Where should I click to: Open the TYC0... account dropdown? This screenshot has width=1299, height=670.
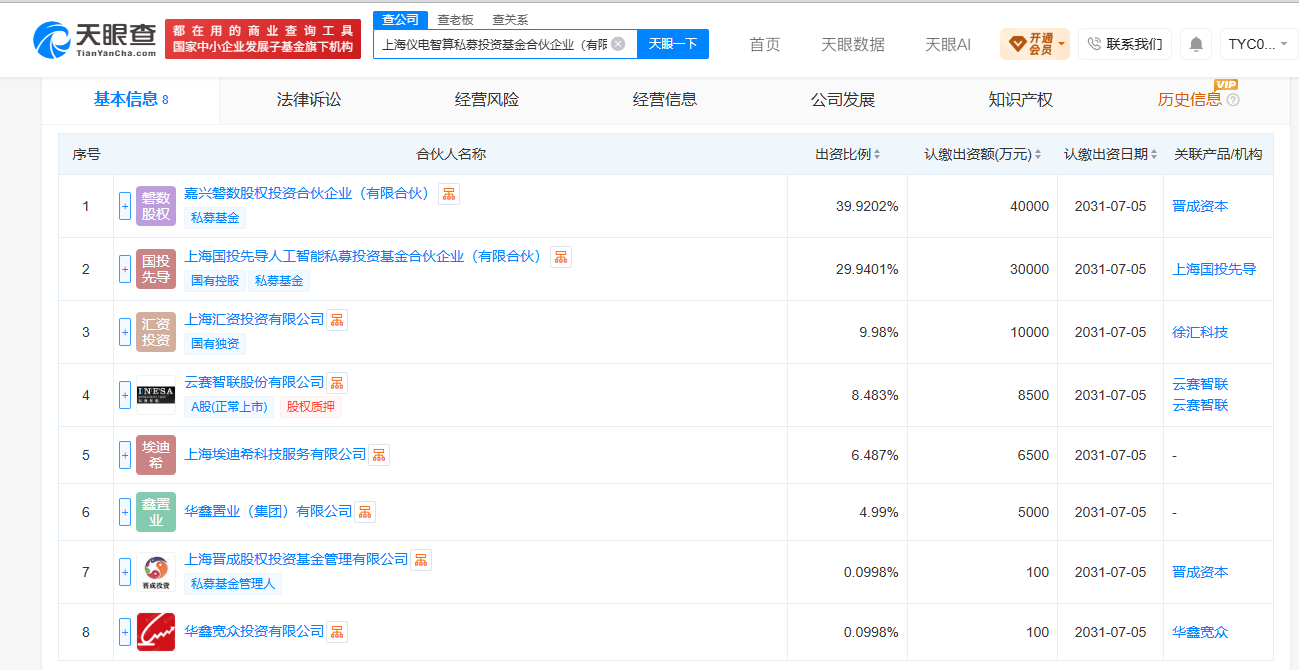coord(1257,44)
